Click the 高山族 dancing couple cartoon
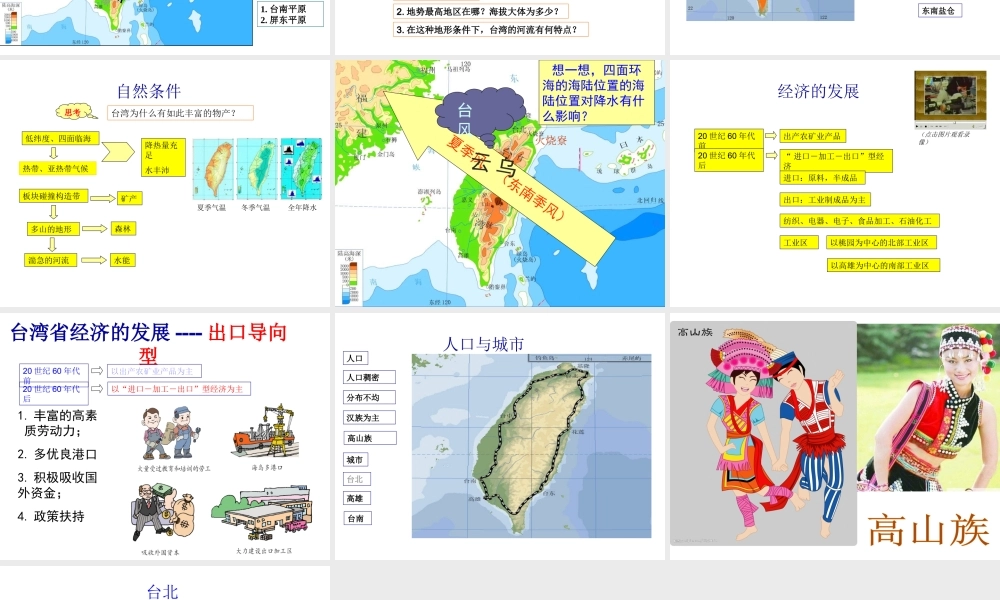This screenshot has height=600, width=1000. point(763,434)
